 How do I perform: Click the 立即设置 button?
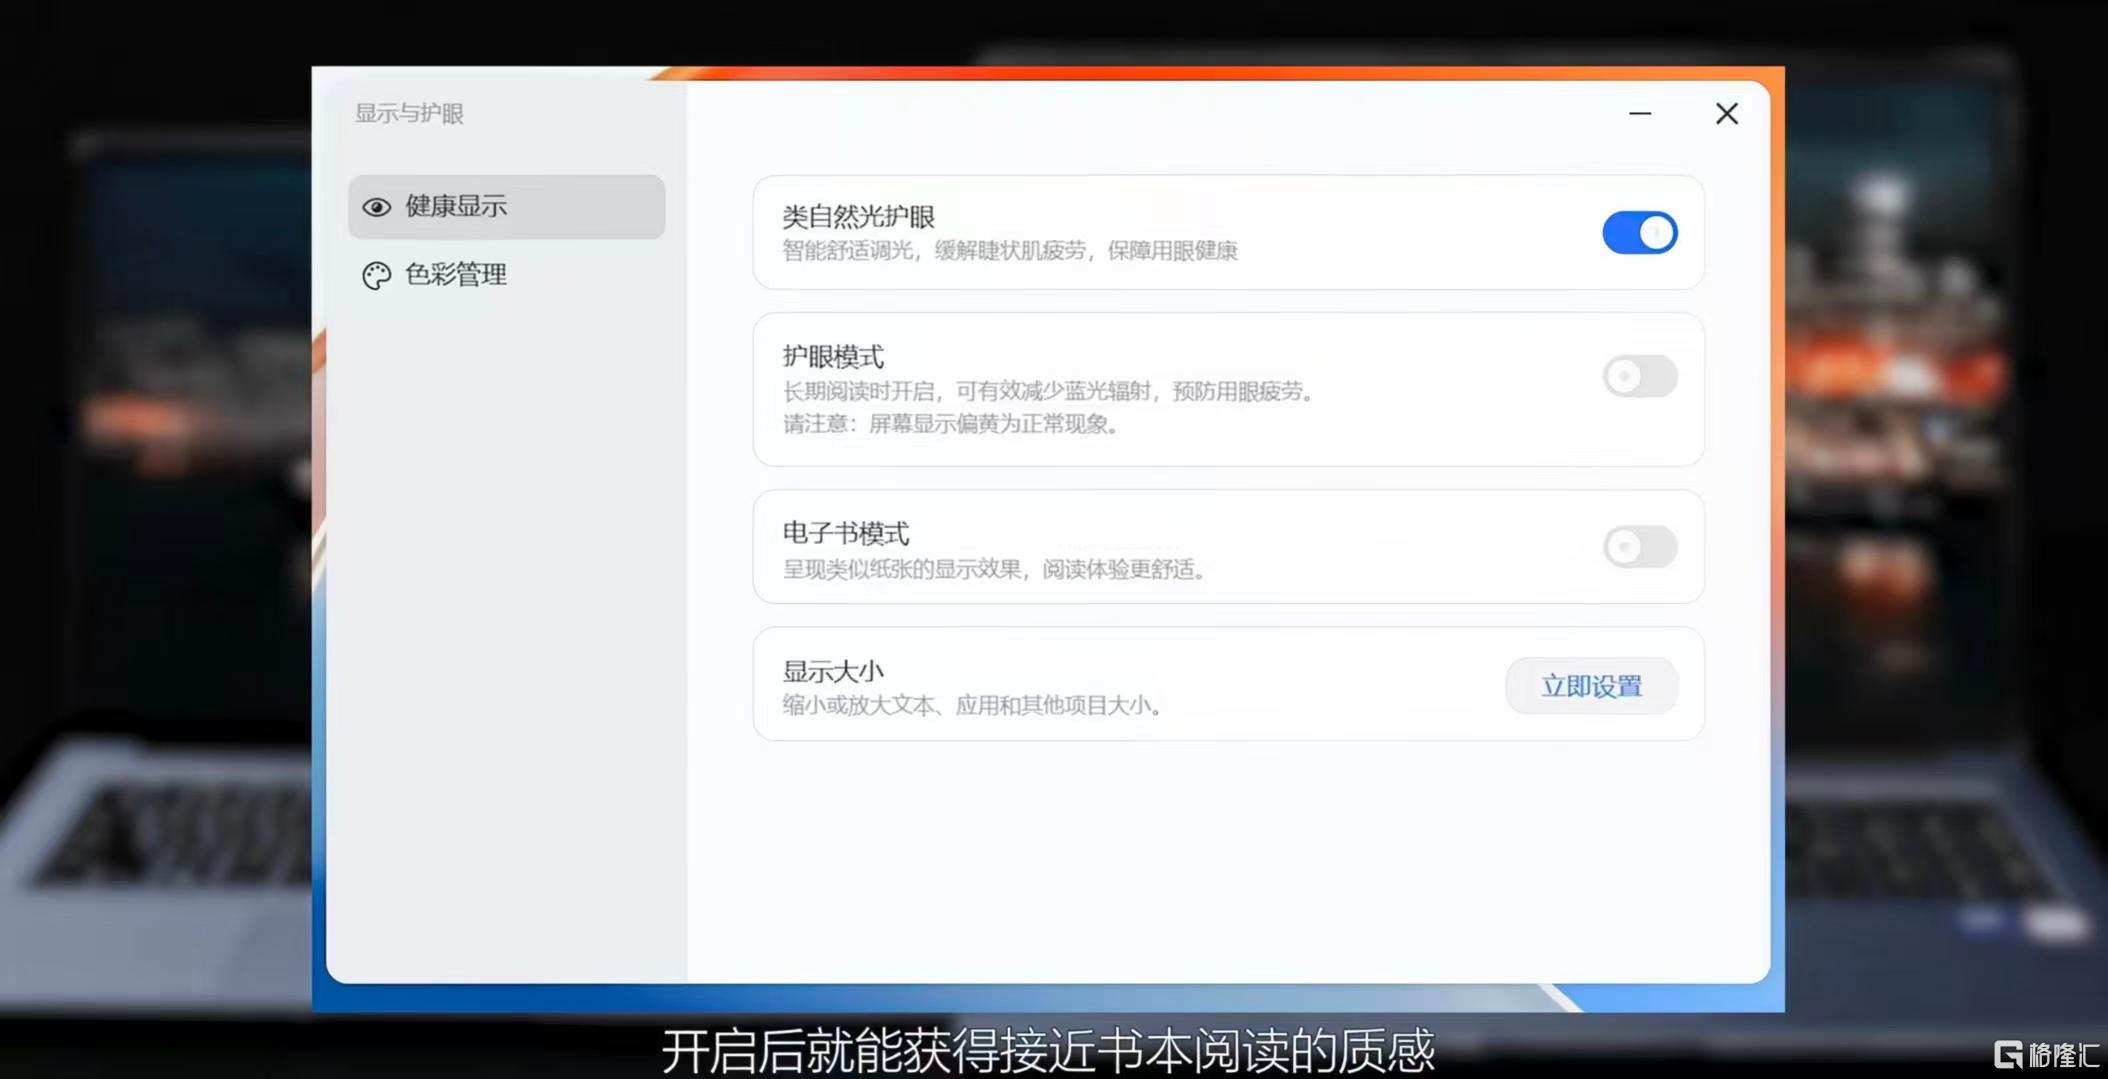tap(1591, 686)
